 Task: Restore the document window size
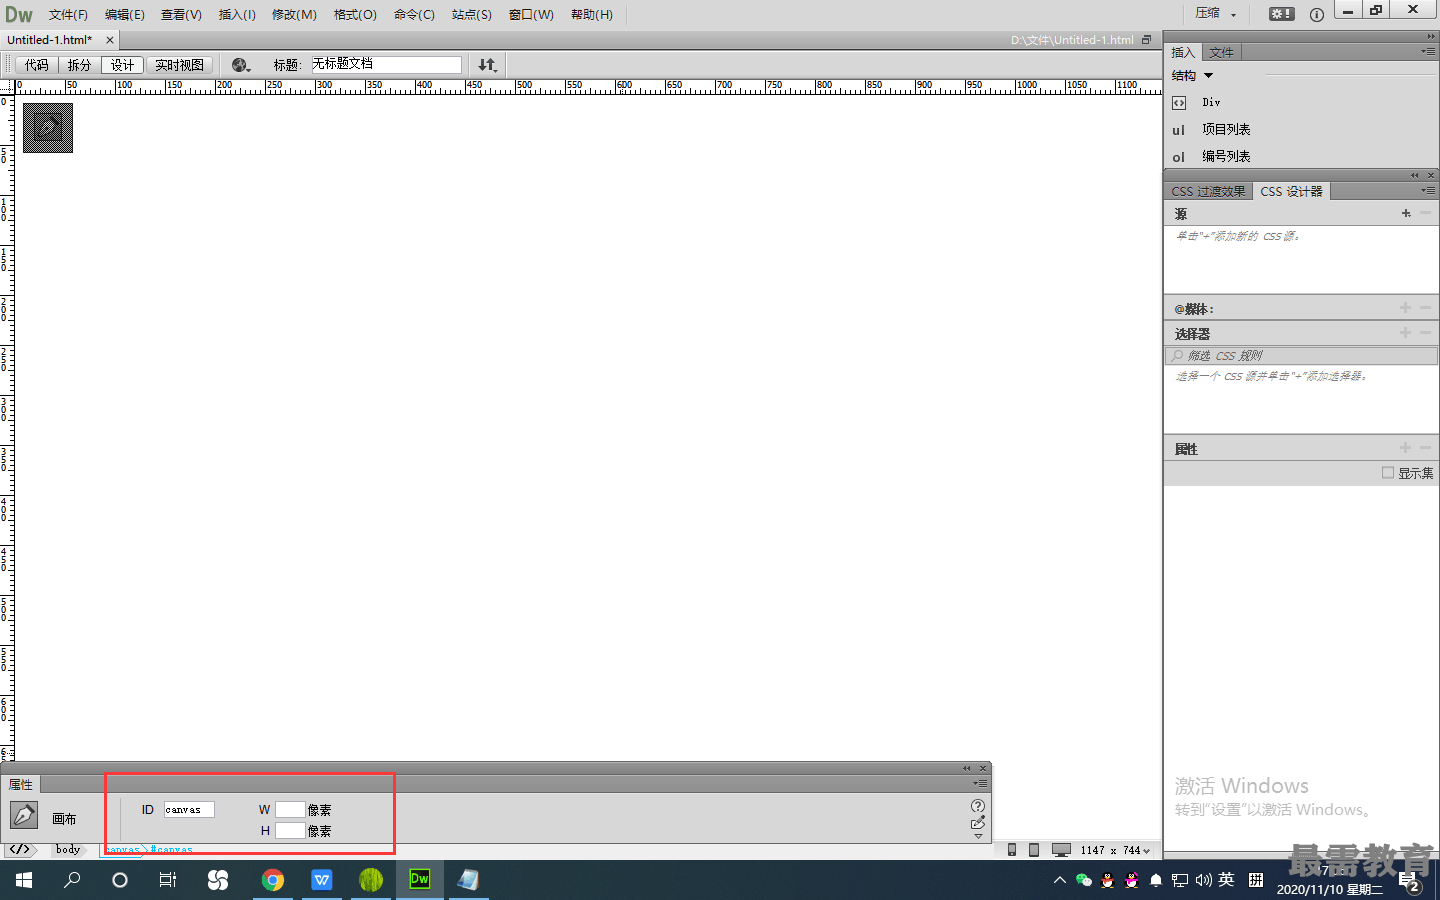tap(1146, 40)
